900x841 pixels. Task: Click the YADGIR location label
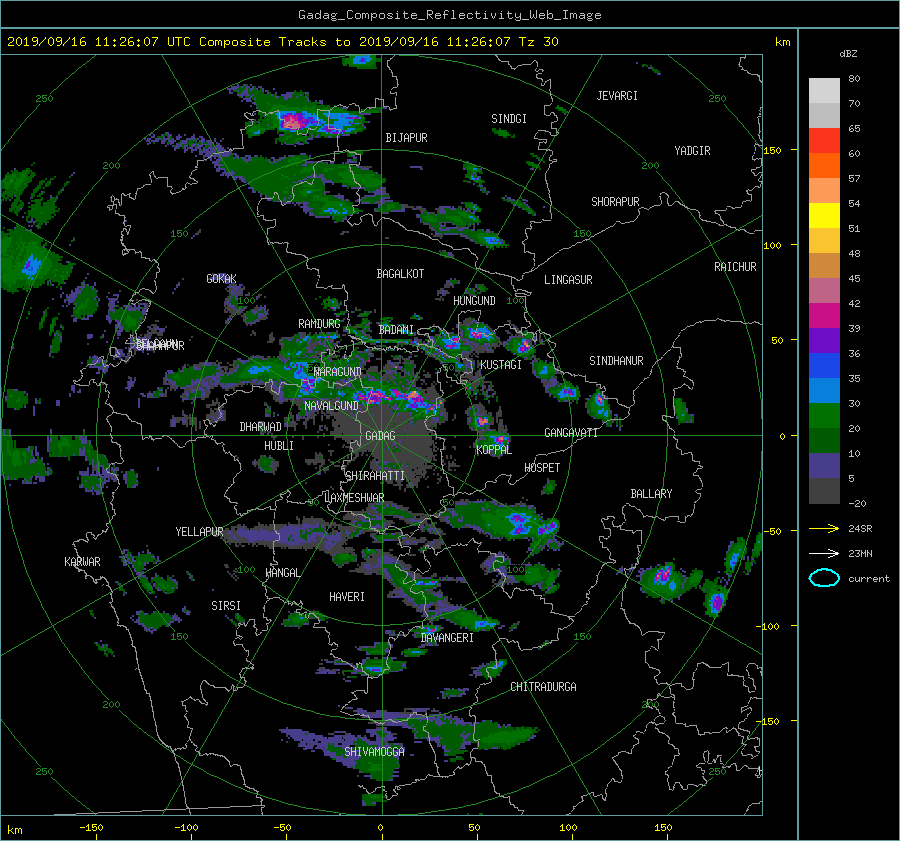pyautogui.click(x=692, y=151)
